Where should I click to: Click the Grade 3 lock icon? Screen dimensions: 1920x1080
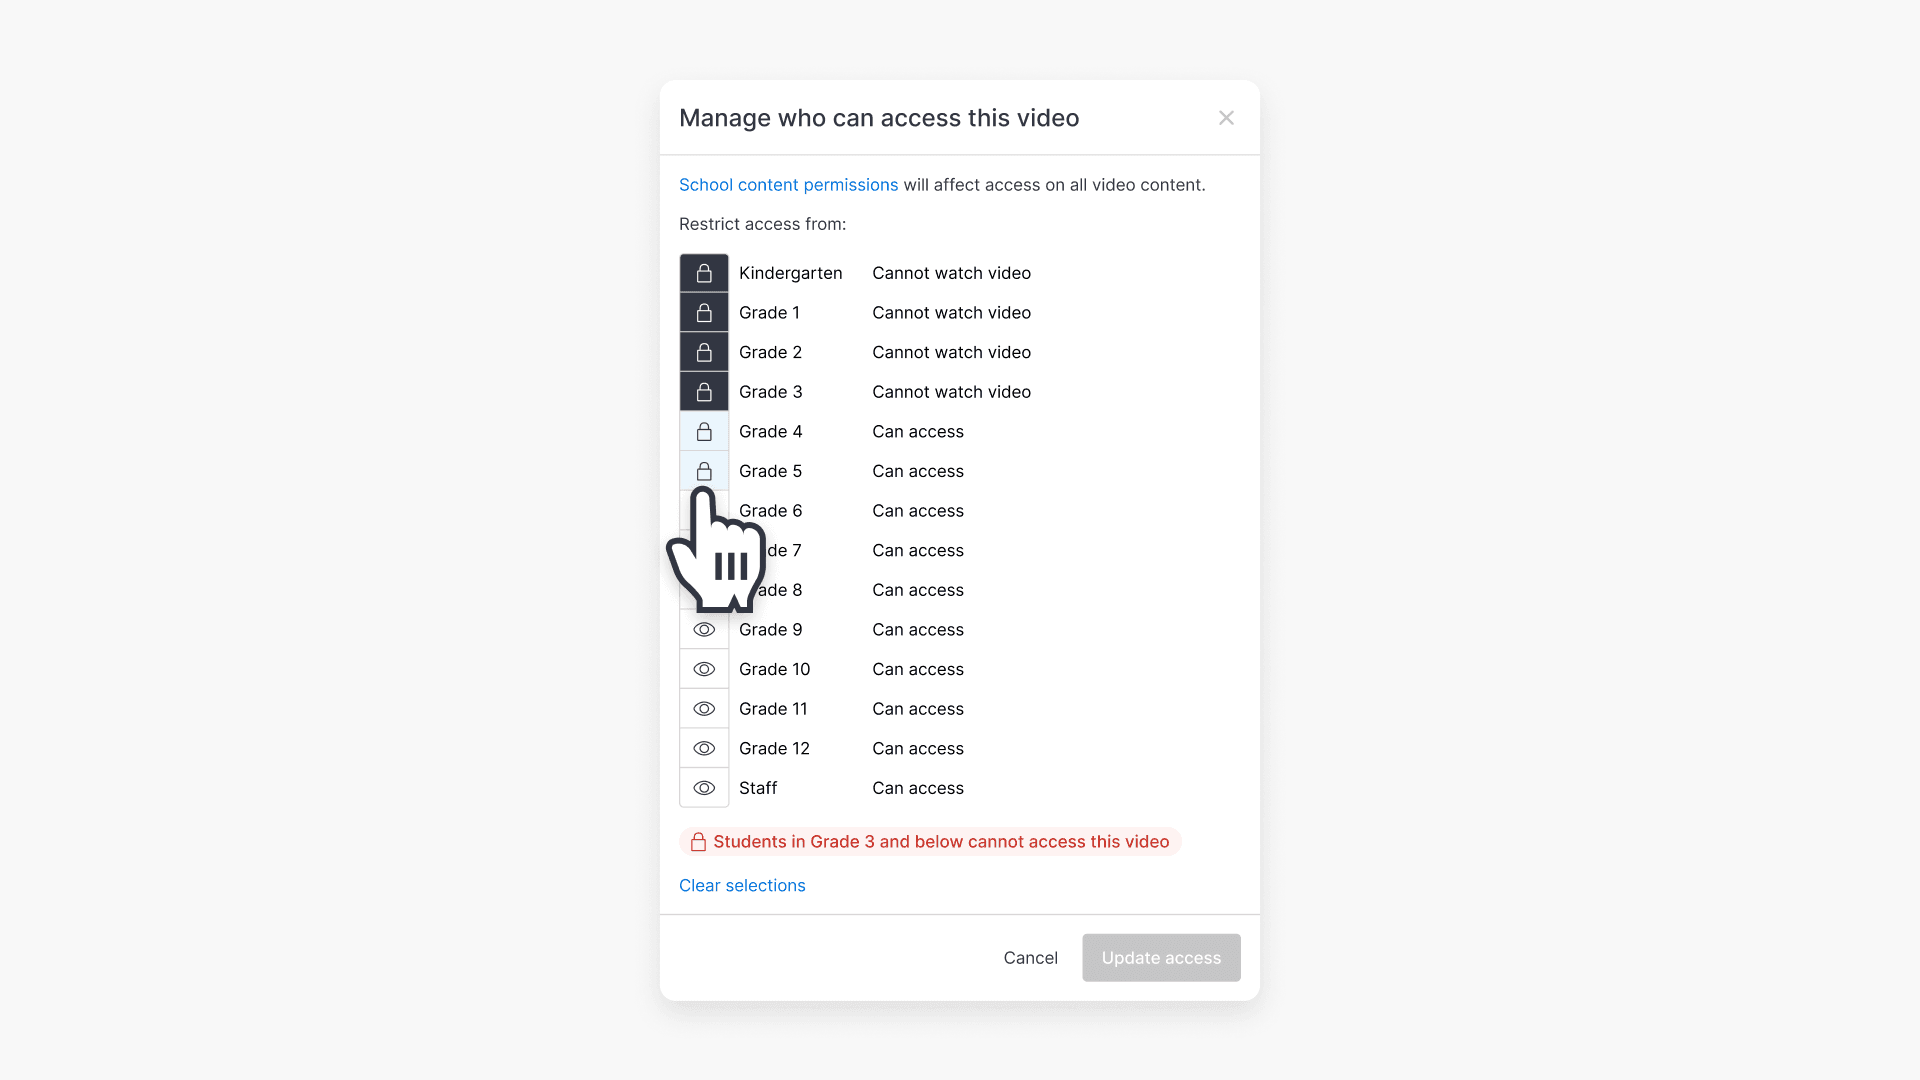click(x=704, y=391)
